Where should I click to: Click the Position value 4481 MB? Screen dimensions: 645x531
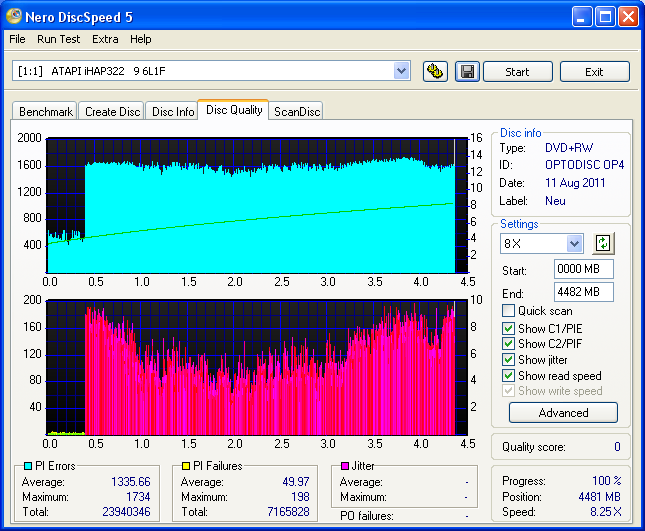(599, 497)
